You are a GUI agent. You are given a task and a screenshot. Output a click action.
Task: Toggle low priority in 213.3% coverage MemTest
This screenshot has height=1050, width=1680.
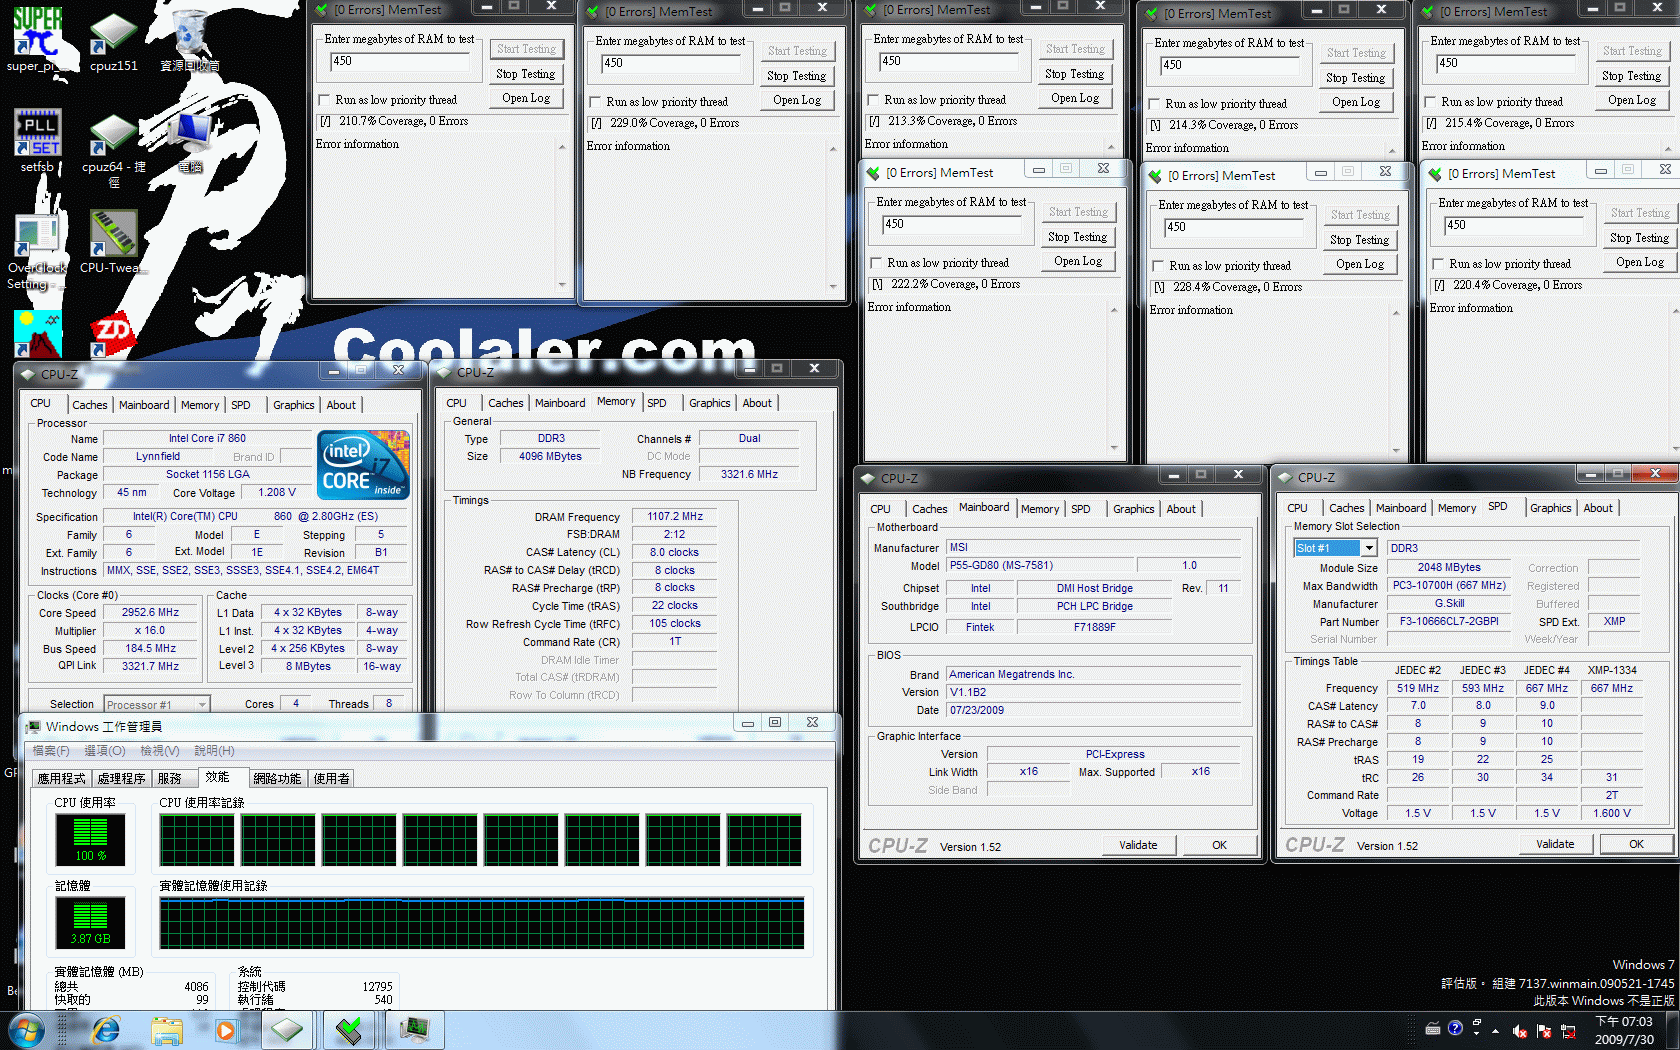pyautogui.click(x=873, y=100)
